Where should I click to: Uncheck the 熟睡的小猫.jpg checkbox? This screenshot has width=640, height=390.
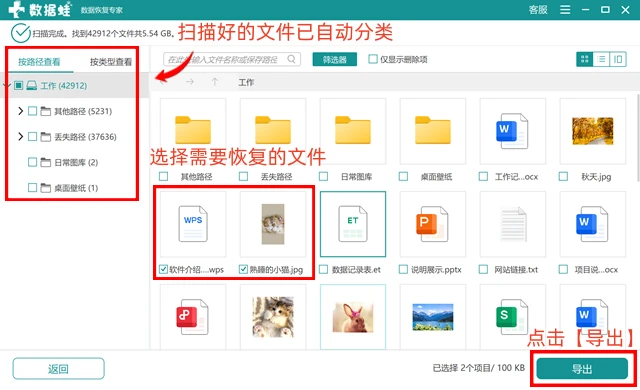[x=243, y=269]
